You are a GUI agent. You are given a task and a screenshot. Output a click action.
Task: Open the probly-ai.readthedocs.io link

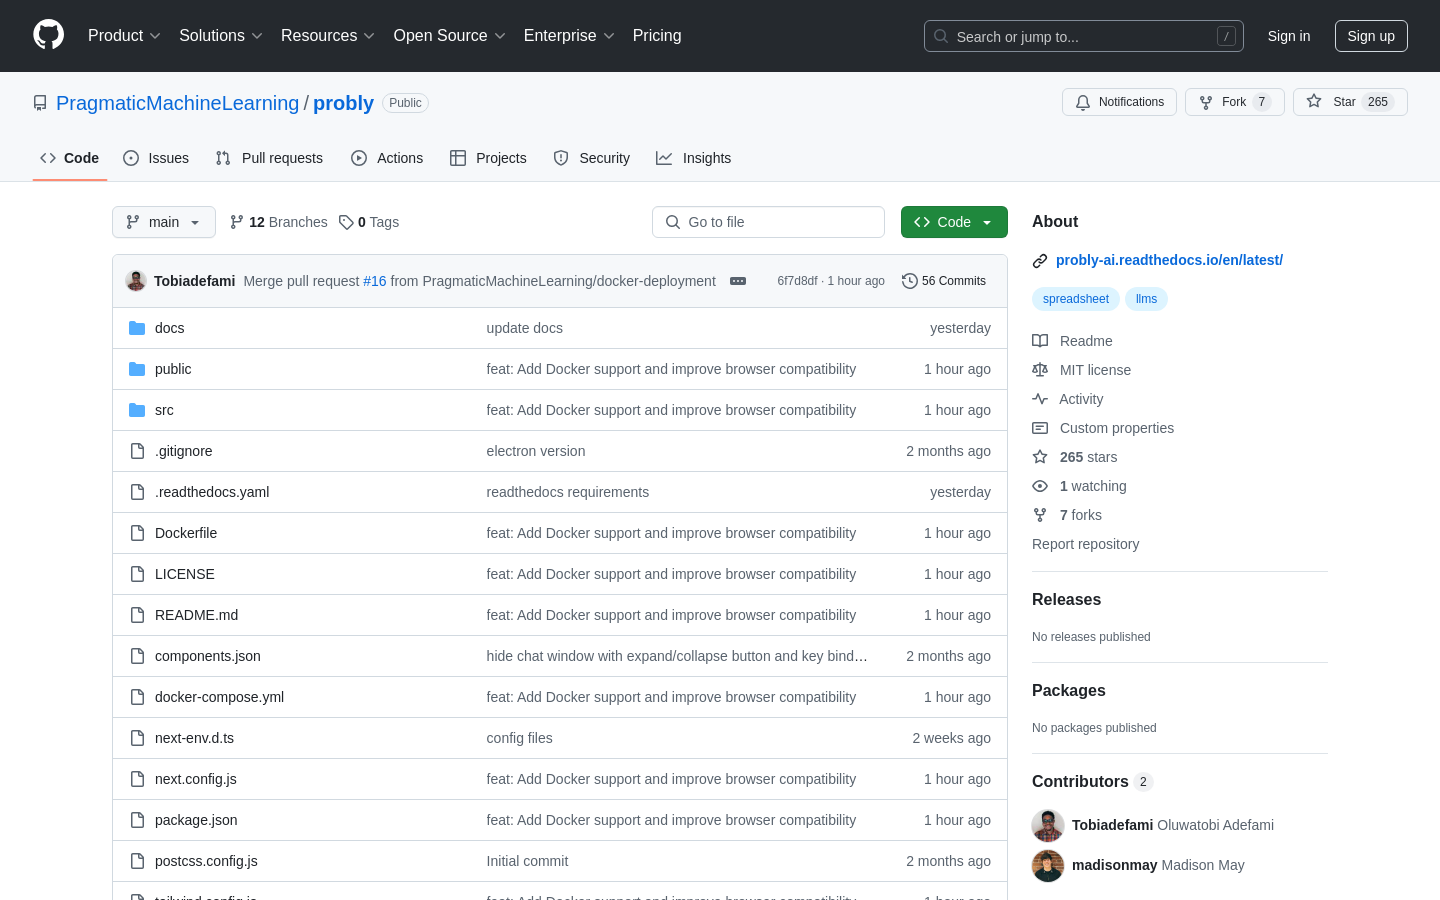1169,260
